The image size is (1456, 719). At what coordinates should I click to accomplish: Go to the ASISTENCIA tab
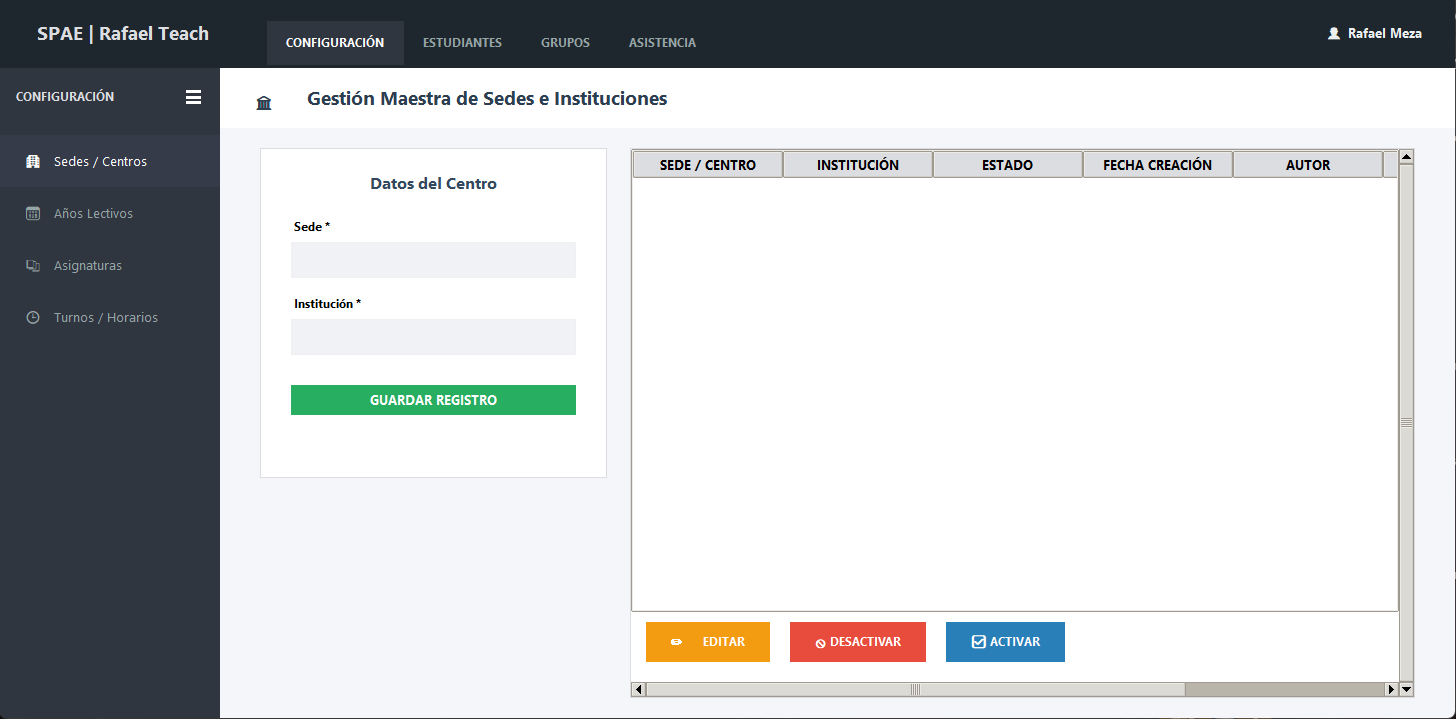pyautogui.click(x=662, y=43)
